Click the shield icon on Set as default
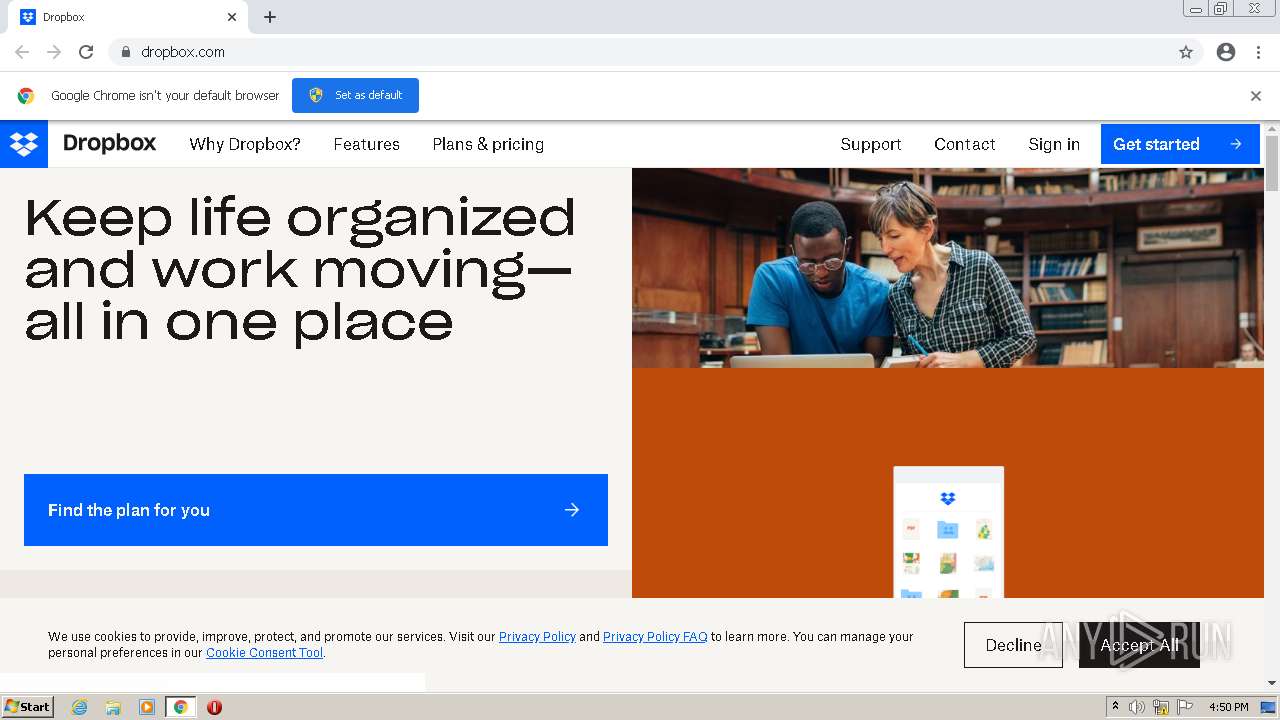The width and height of the screenshot is (1280, 720). (x=316, y=95)
